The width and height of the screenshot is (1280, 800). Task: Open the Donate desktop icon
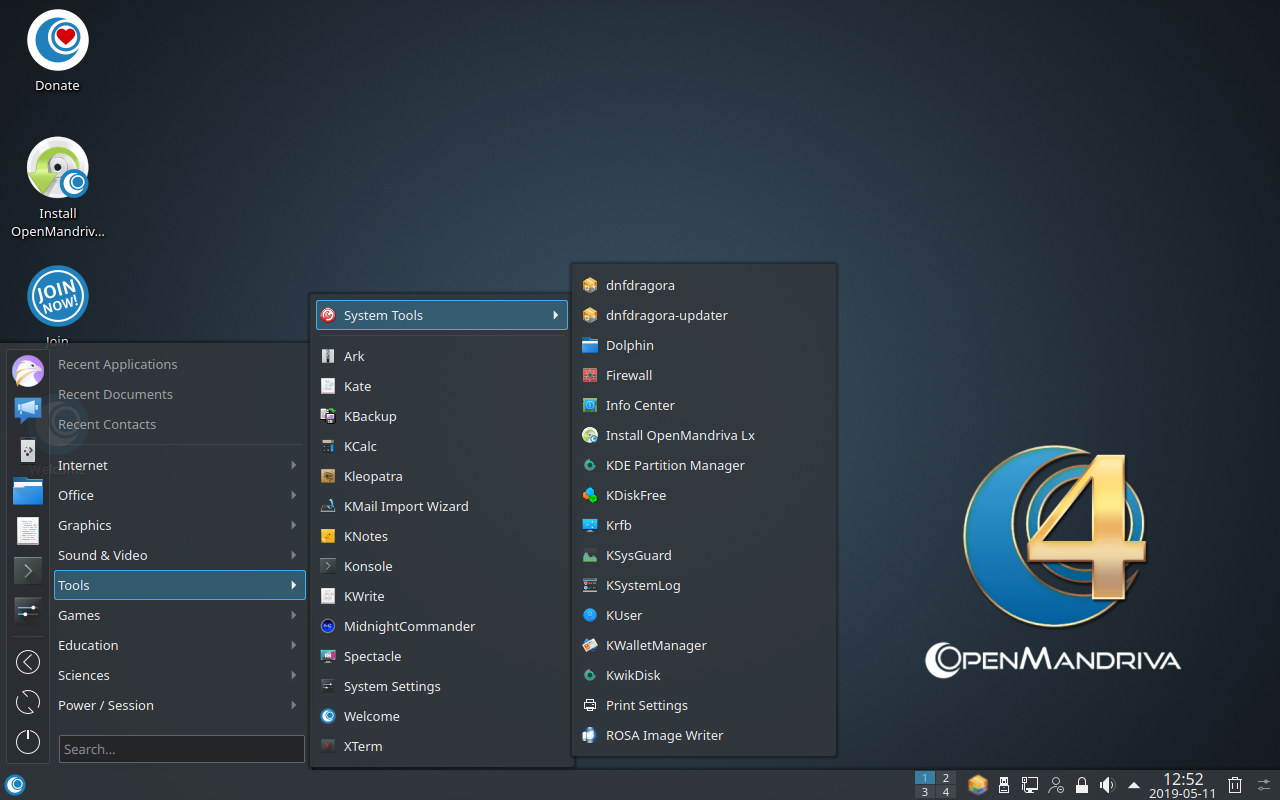click(57, 52)
